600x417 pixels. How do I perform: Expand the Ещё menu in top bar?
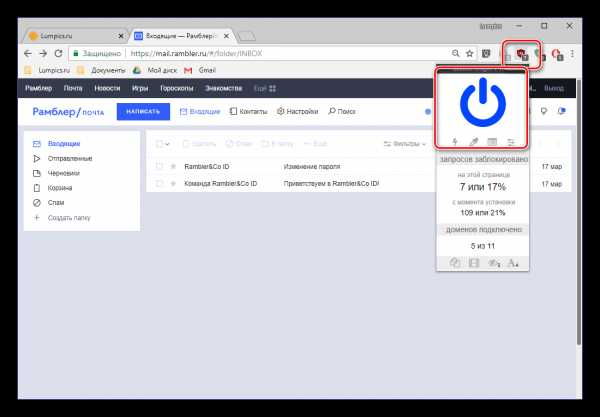[x=266, y=89]
